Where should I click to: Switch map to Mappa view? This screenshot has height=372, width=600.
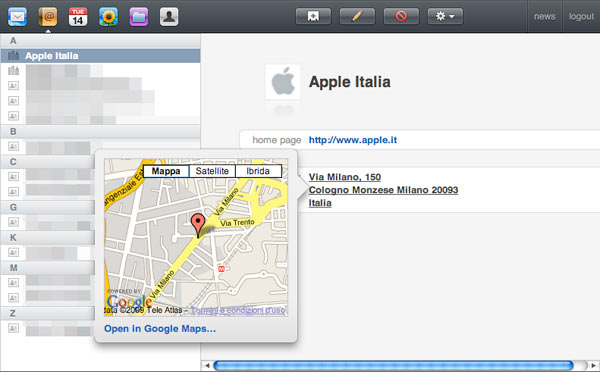[x=166, y=171]
